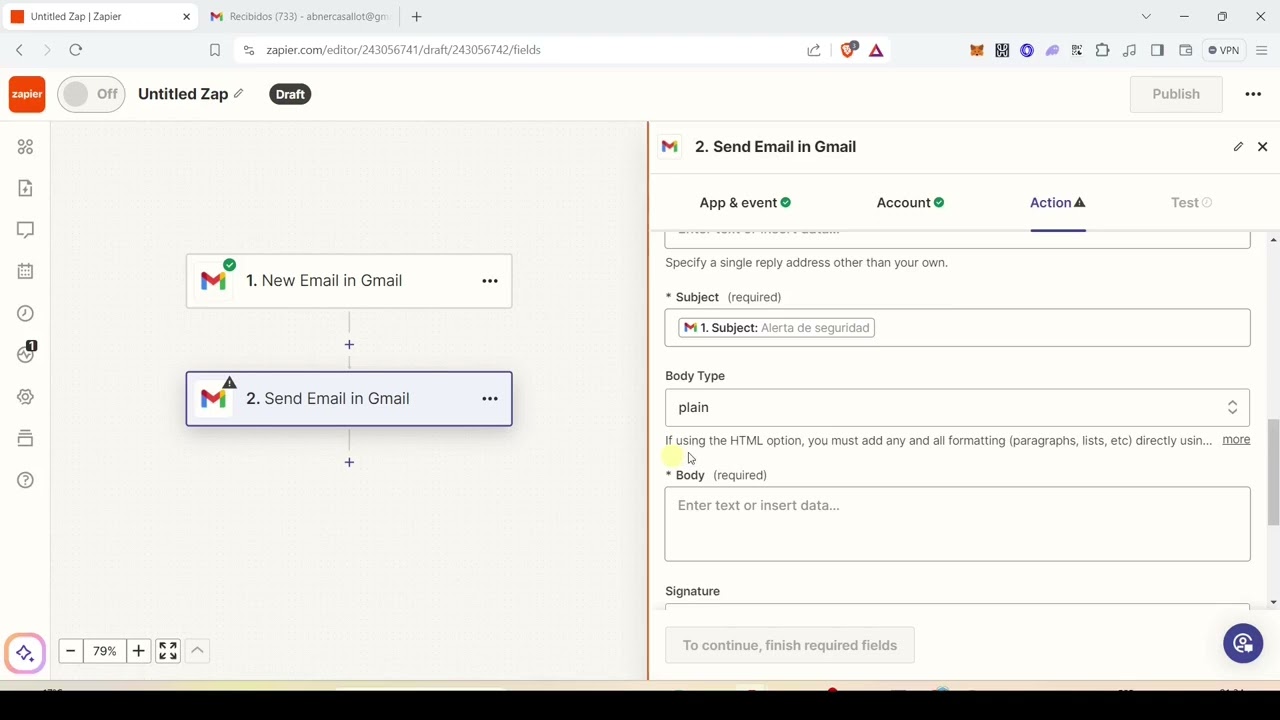This screenshot has width=1280, height=720.
Task: Click the Publish button
Action: pyautogui.click(x=1176, y=94)
